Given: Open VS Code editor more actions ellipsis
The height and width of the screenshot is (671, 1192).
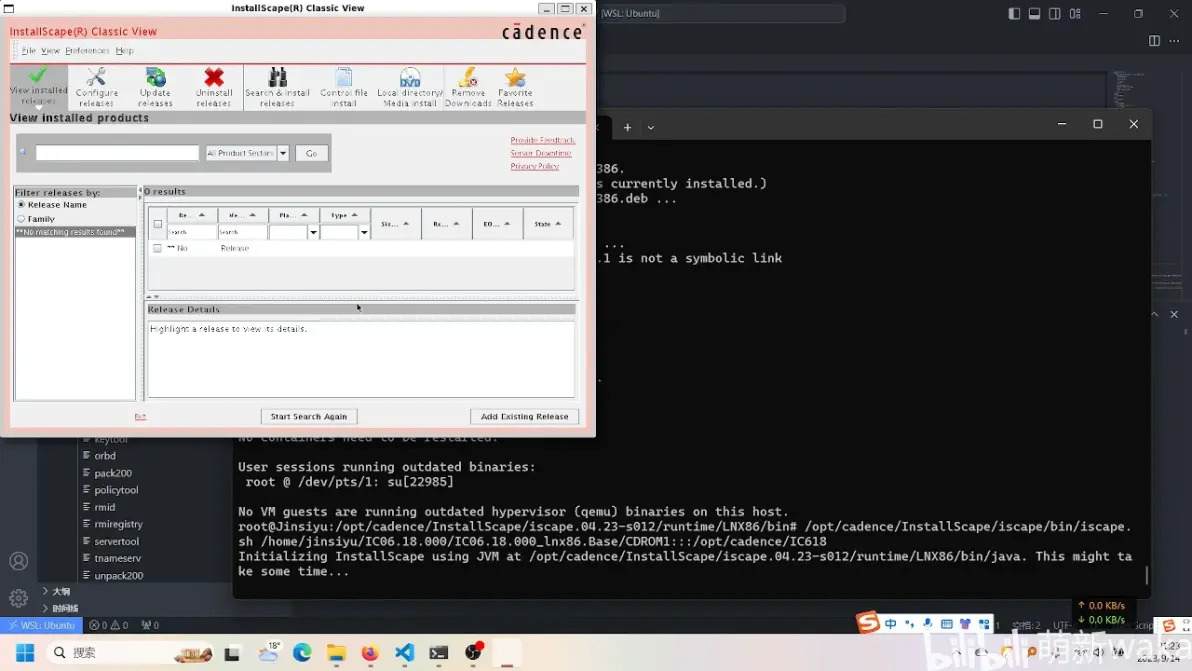Looking at the screenshot, I should 1175,41.
